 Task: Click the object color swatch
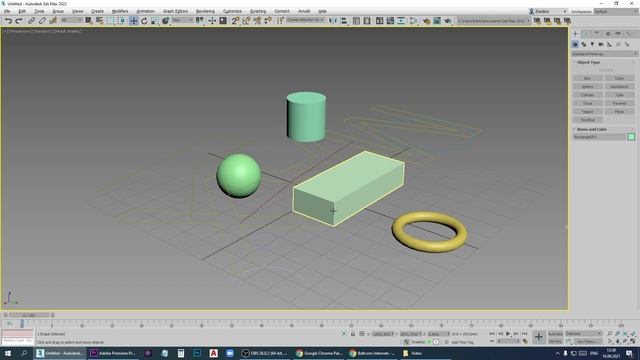(x=631, y=137)
